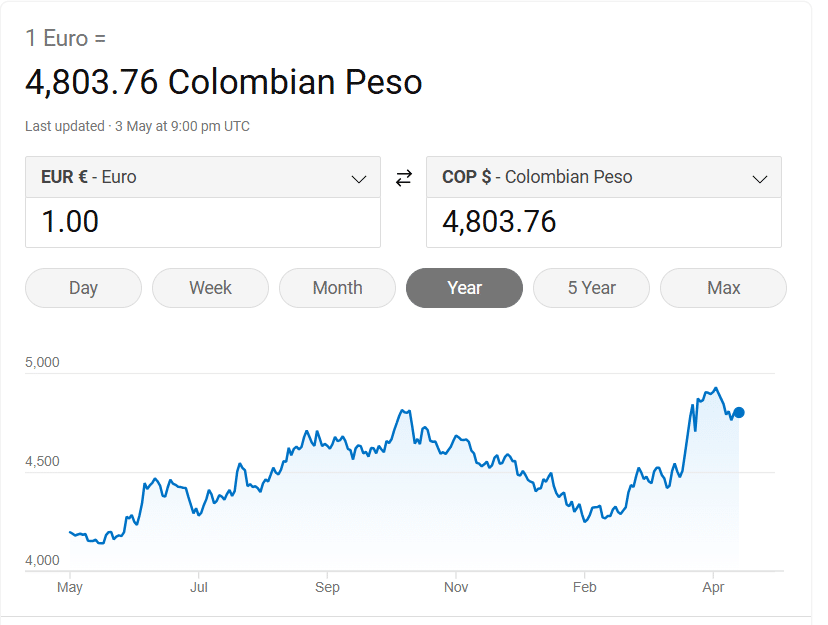
Task: Show the Month chart view
Action: click(x=337, y=288)
